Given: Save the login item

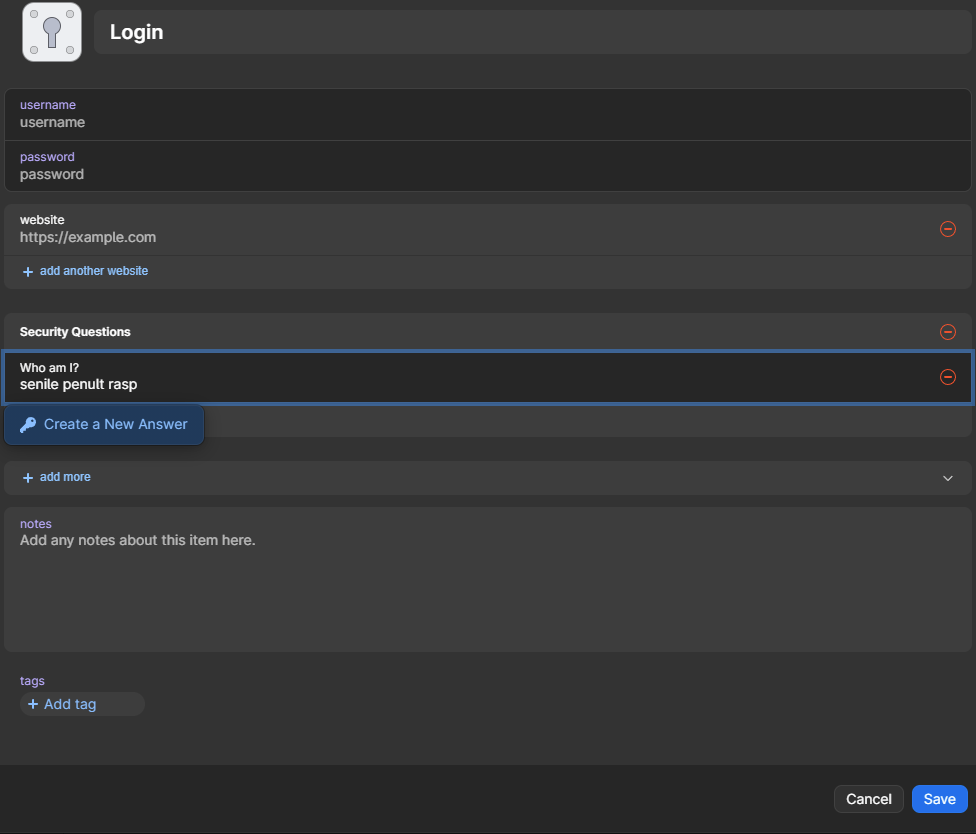Looking at the screenshot, I should click(939, 799).
